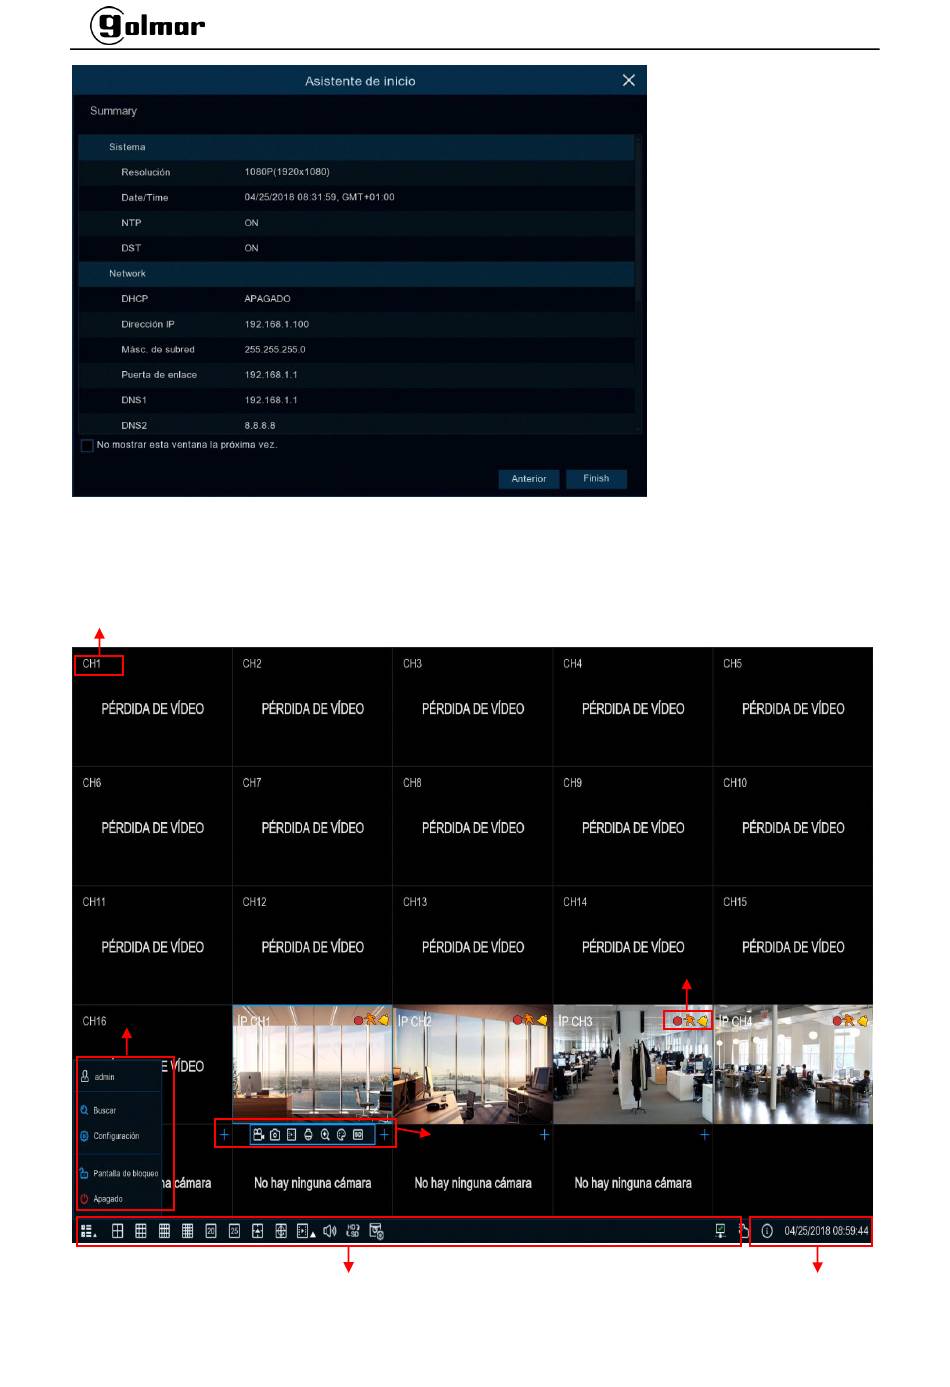
Task: Click the DNS2 value 8.8.8.8
Action: [260, 425]
